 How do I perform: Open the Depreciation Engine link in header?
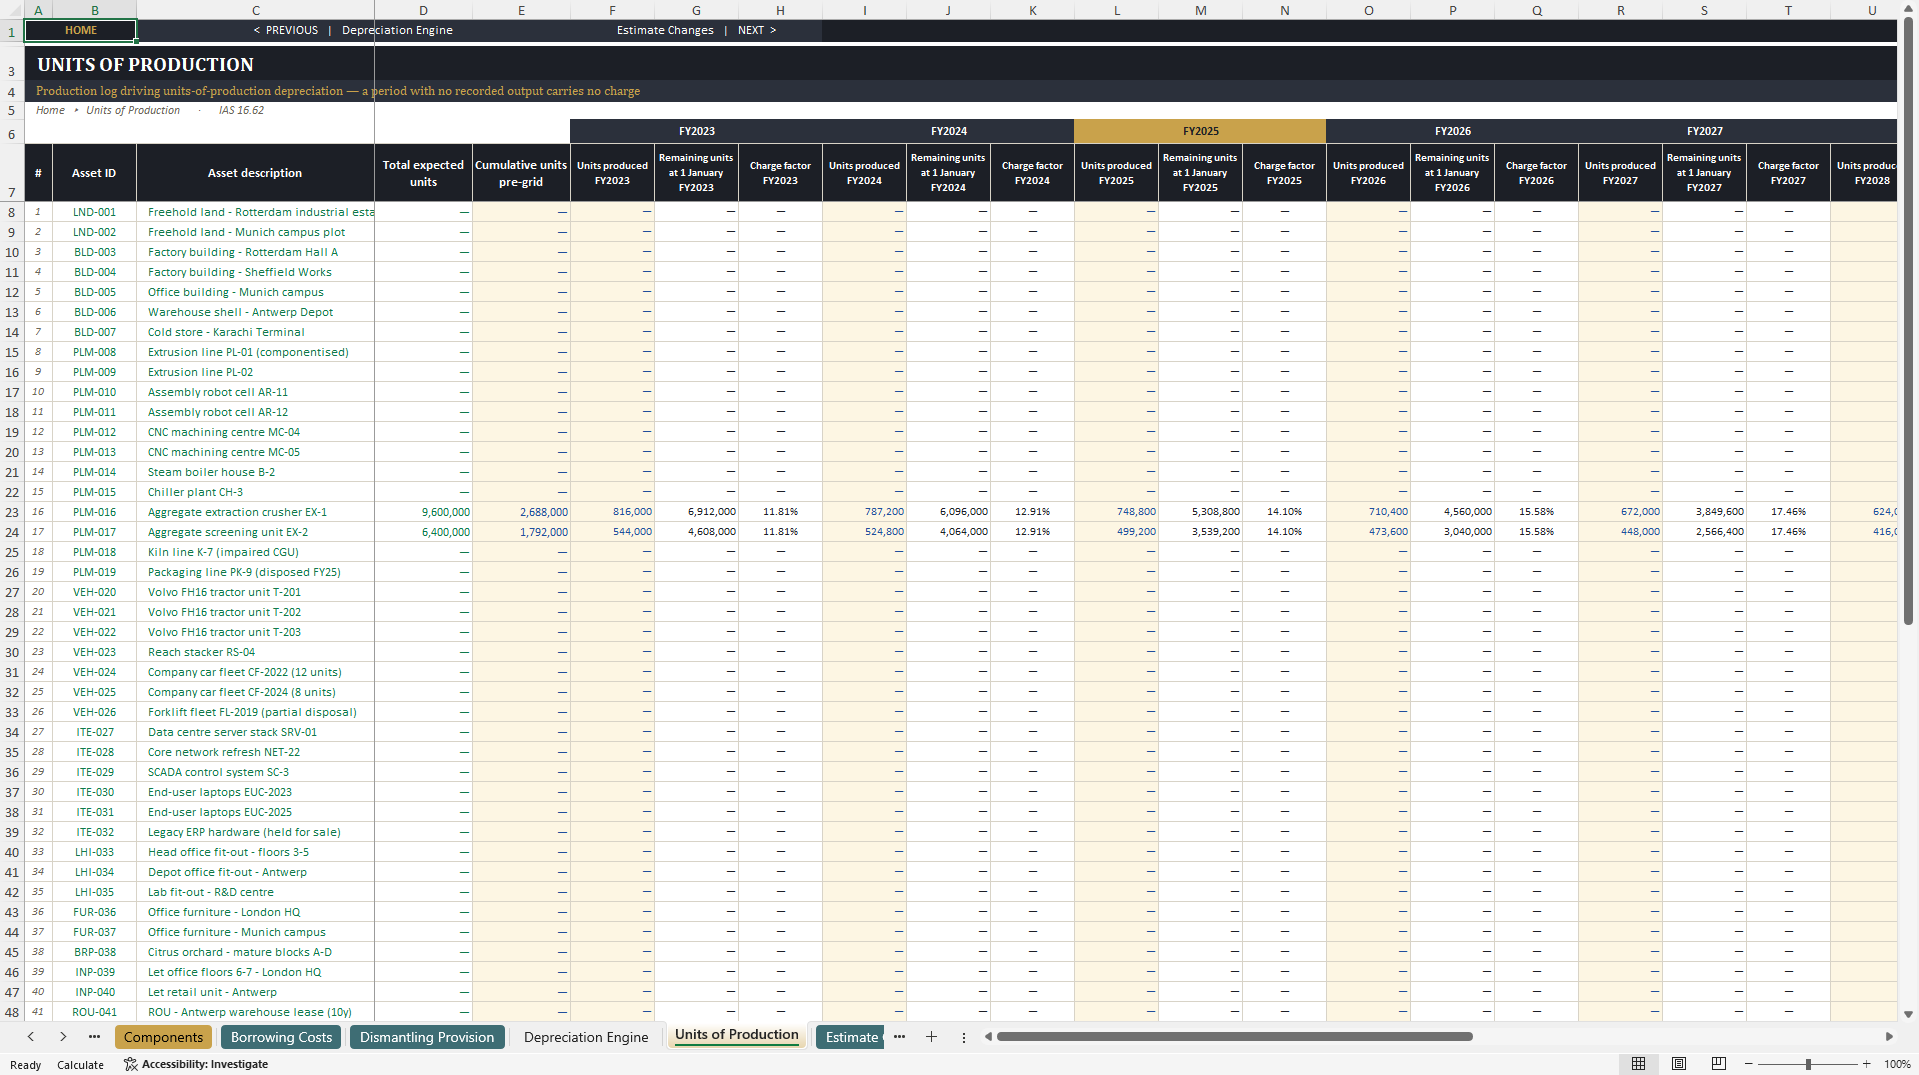point(397,30)
